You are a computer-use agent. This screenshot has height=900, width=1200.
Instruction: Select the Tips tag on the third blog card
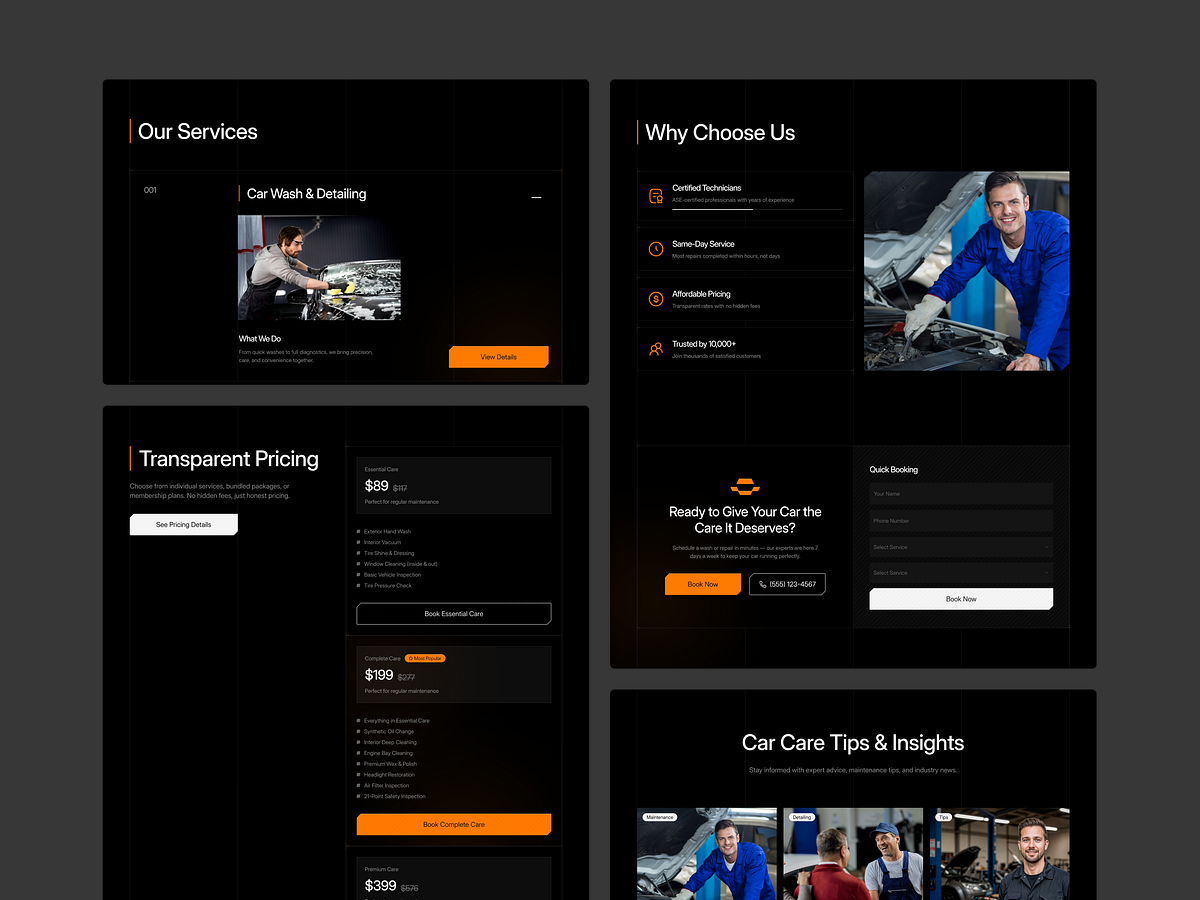[942, 817]
